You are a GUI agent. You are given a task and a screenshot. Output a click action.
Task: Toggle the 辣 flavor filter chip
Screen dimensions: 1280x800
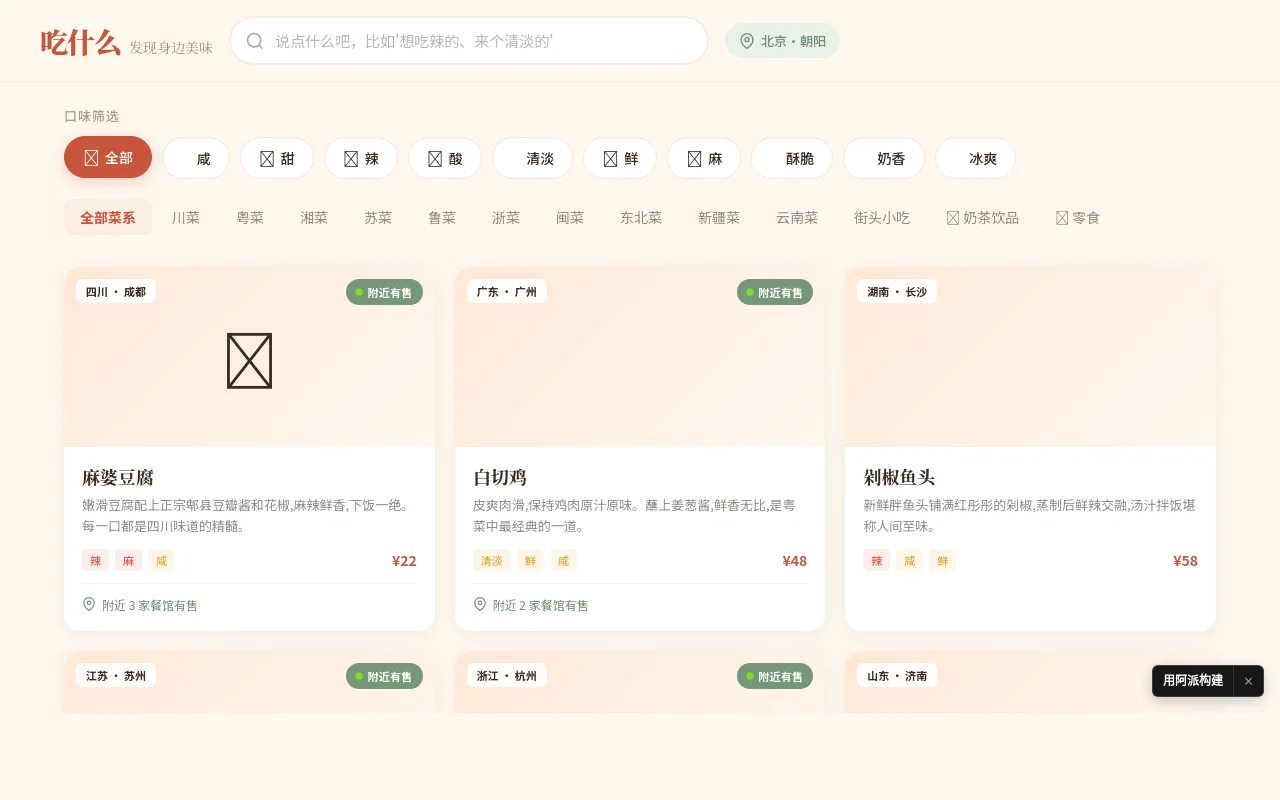click(x=361, y=158)
